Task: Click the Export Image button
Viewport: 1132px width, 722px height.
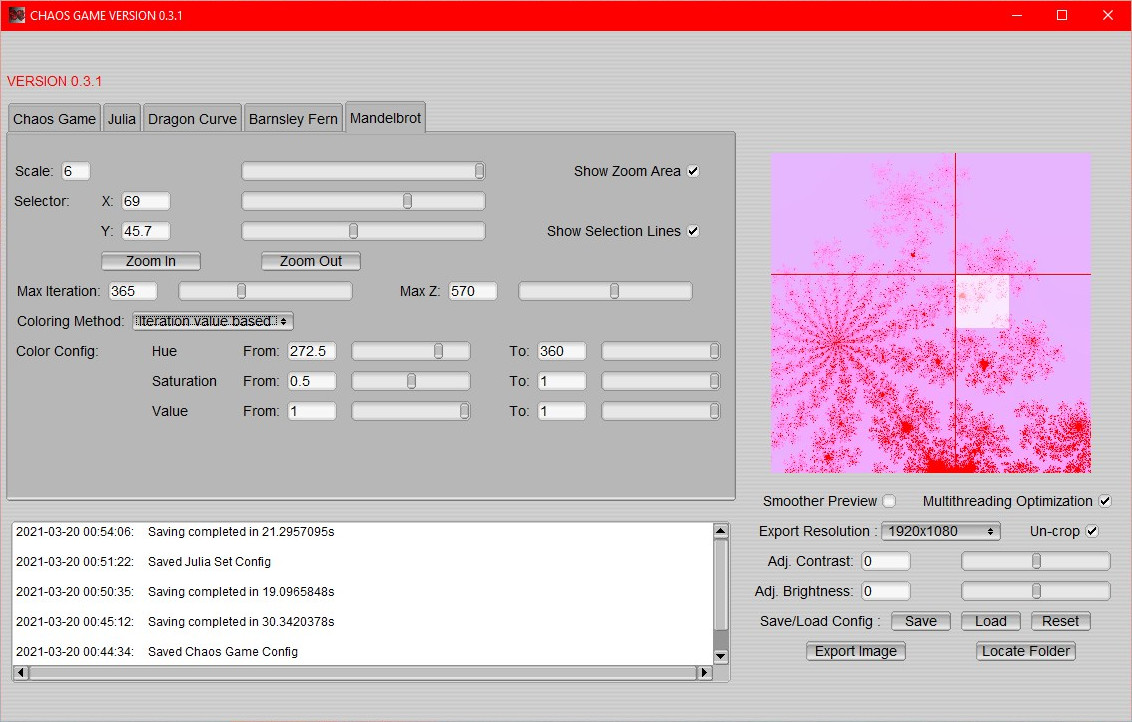Action: coord(855,651)
